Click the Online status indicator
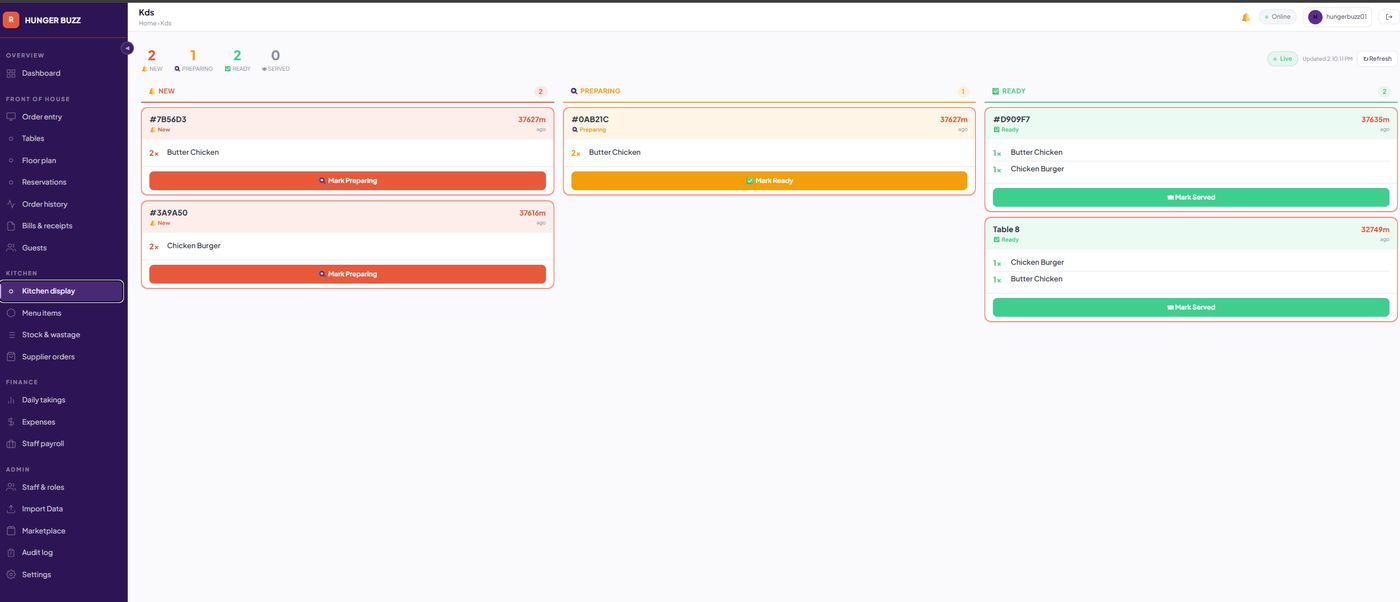 coord(1278,17)
